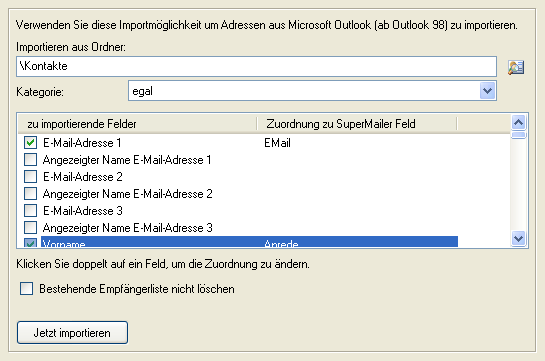Check the Angezeigter Name E-Mail-Adresse 1 box

(30, 159)
